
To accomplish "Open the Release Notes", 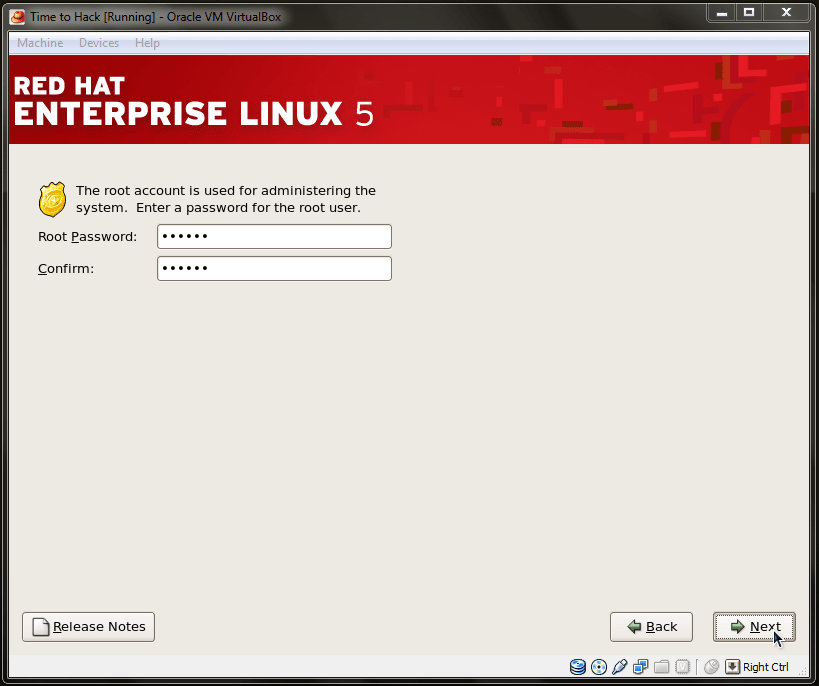I will (x=88, y=626).
